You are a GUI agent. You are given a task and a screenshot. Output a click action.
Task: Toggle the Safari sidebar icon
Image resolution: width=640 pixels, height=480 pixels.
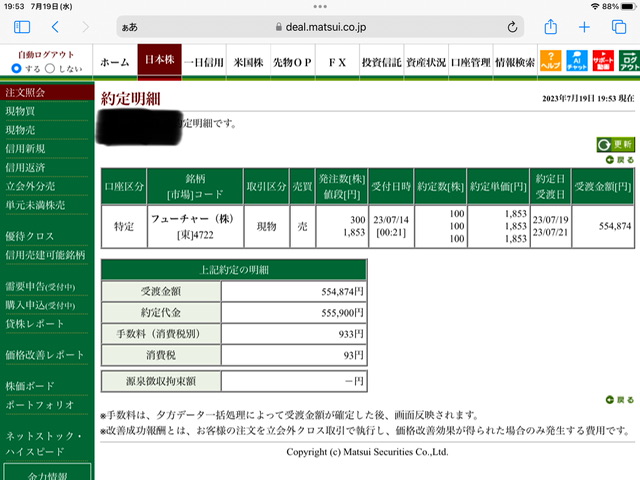pos(22,27)
